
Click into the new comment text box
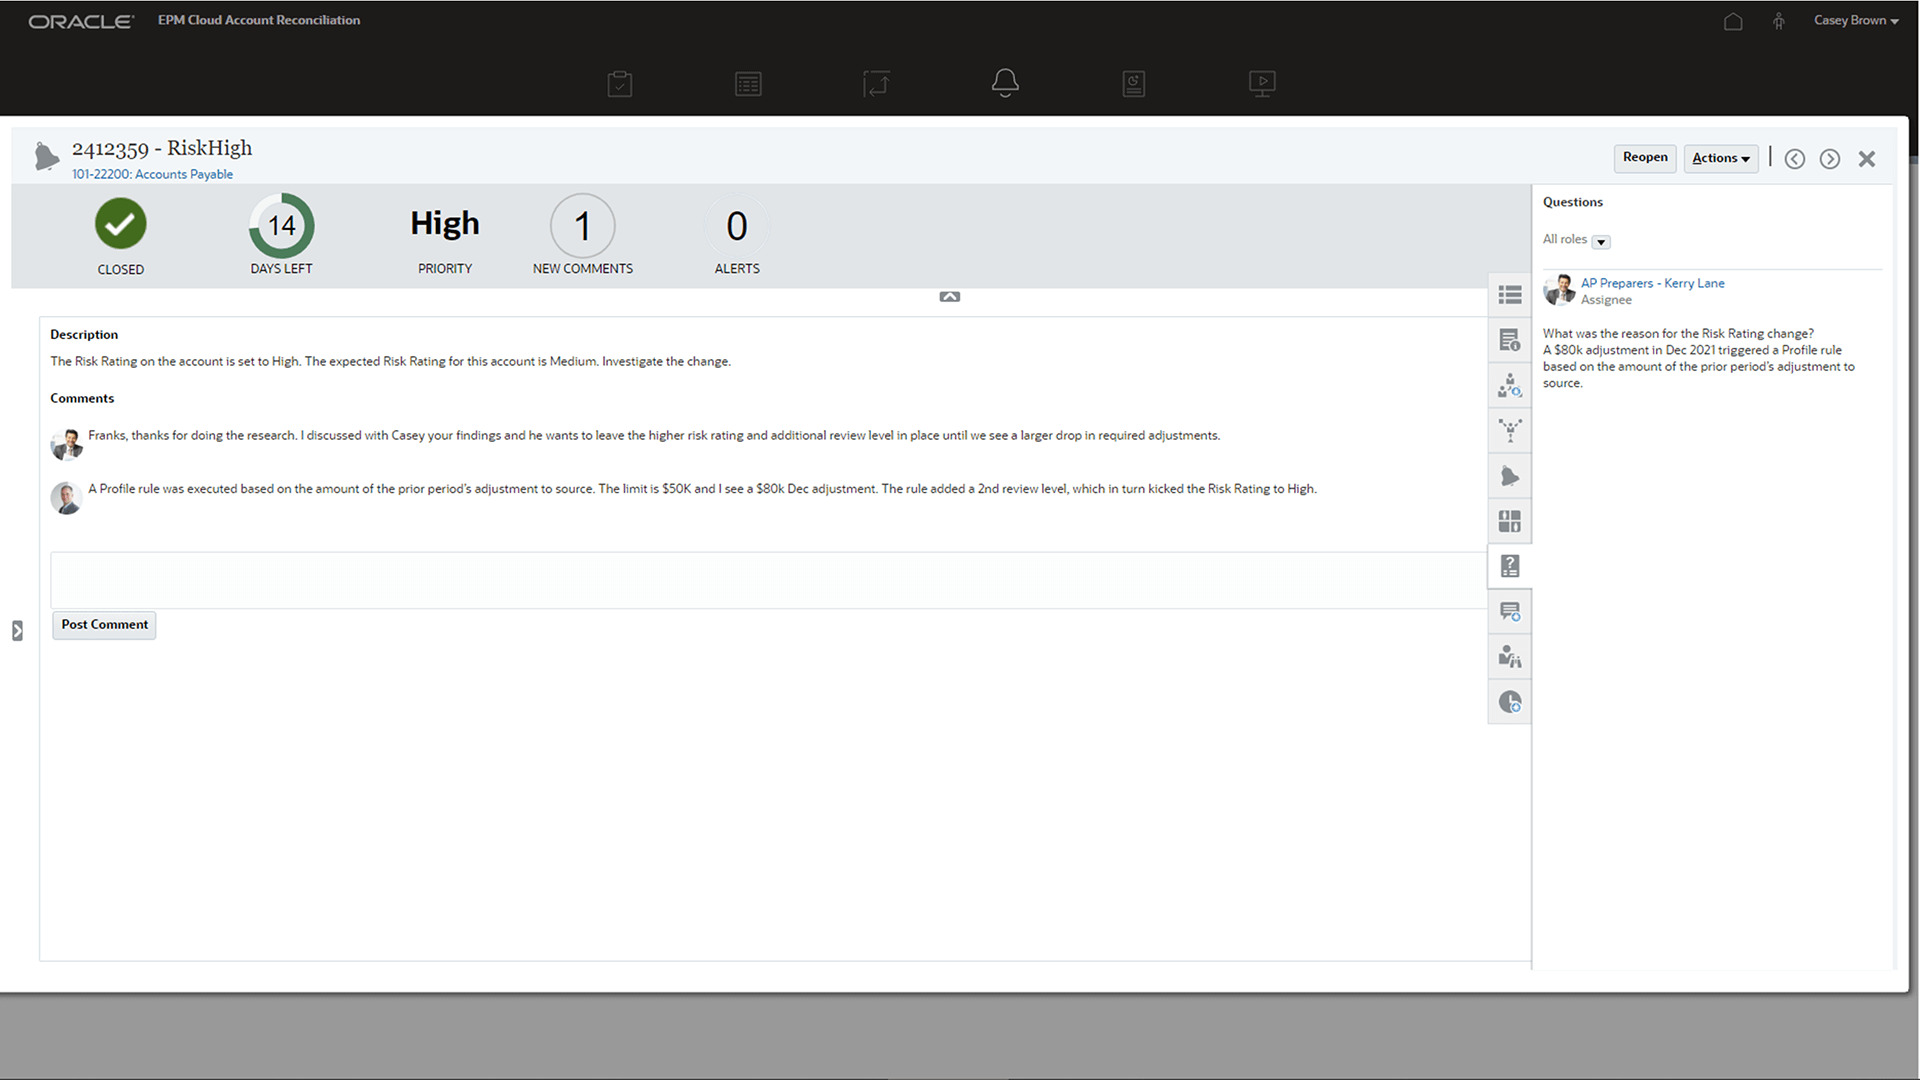pyautogui.click(x=768, y=580)
